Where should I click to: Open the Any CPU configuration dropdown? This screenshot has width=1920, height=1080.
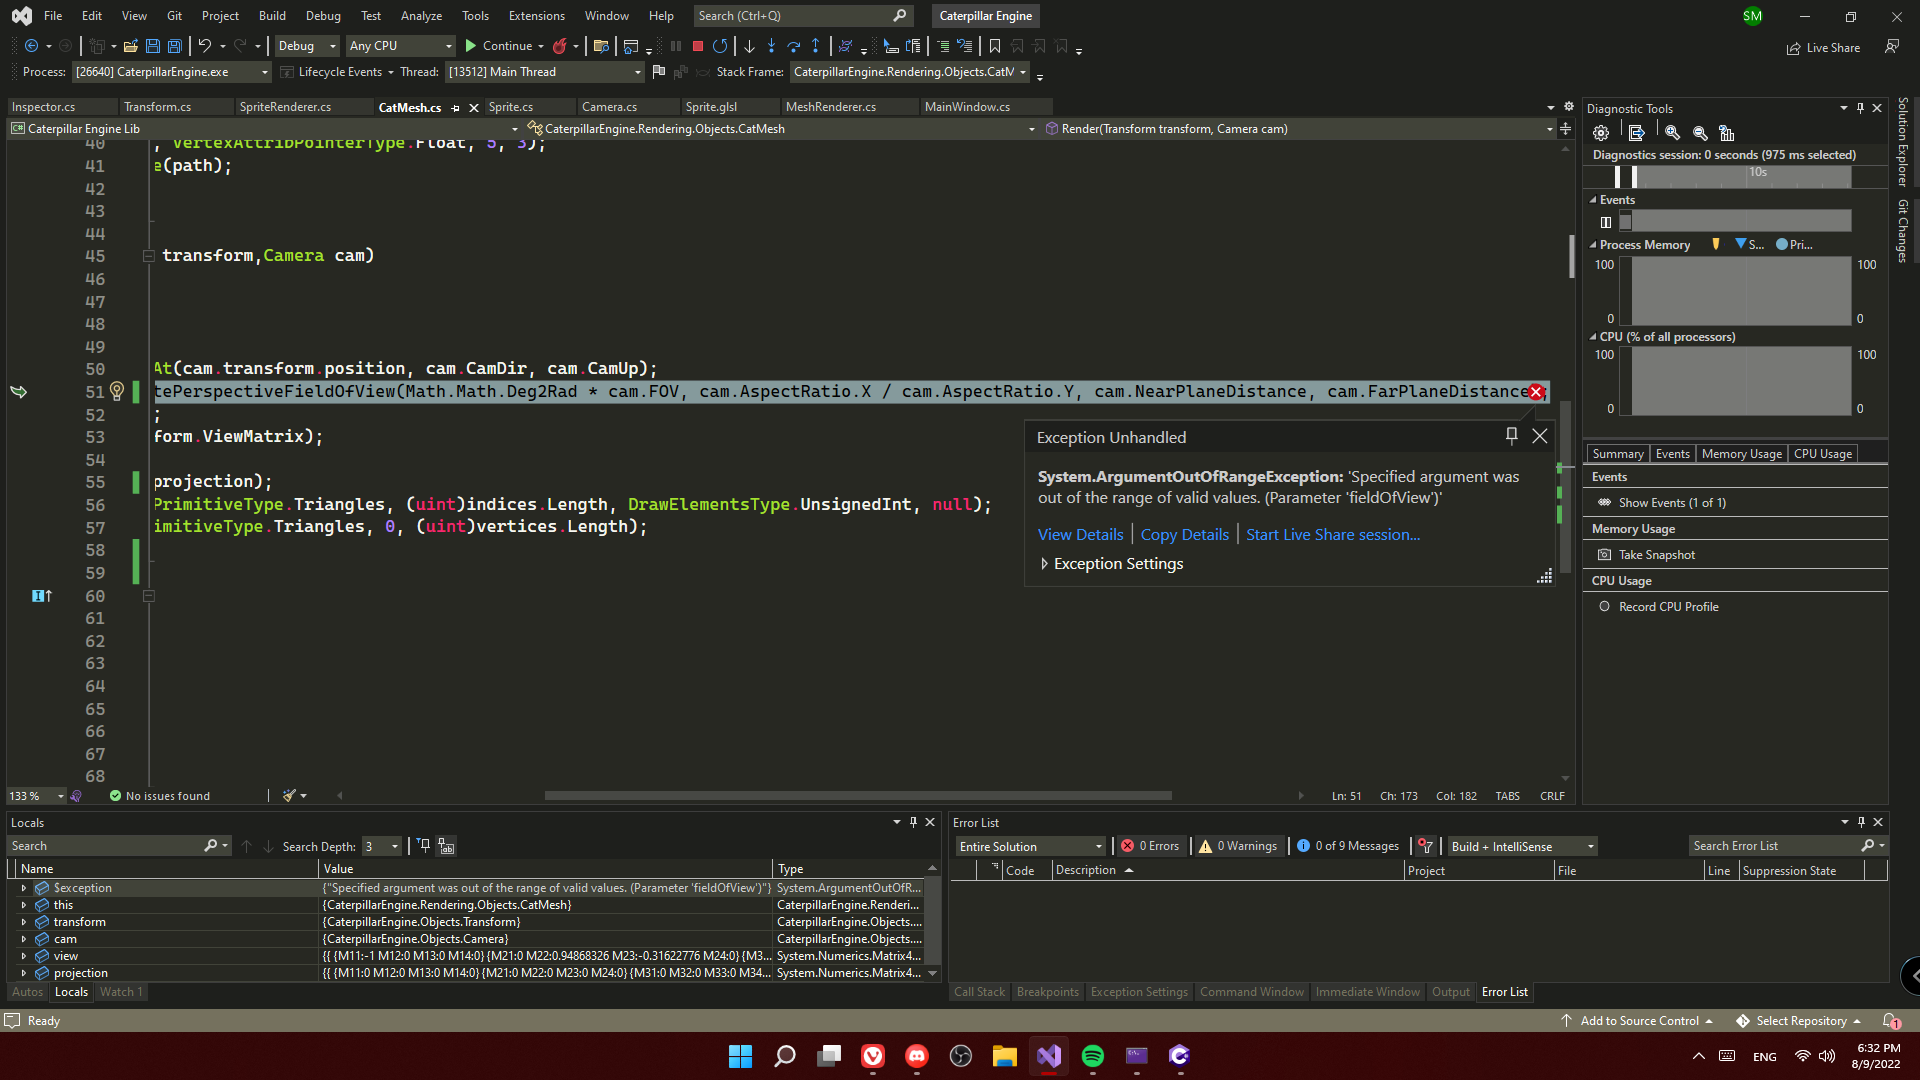pos(399,45)
